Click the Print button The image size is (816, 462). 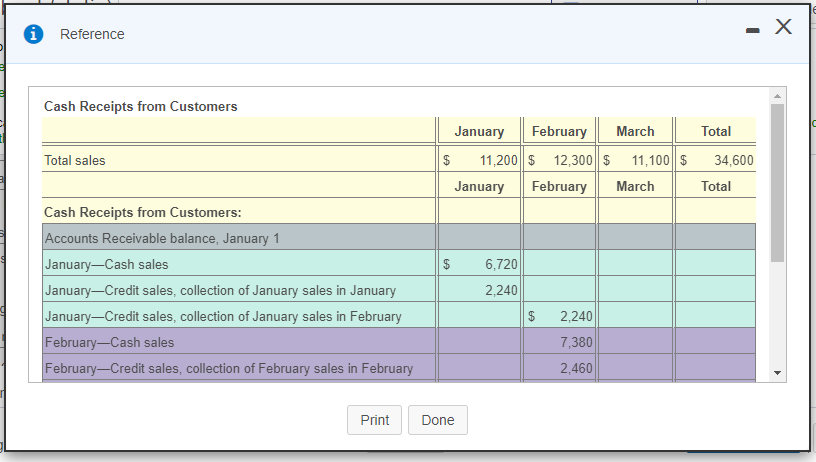pos(374,420)
